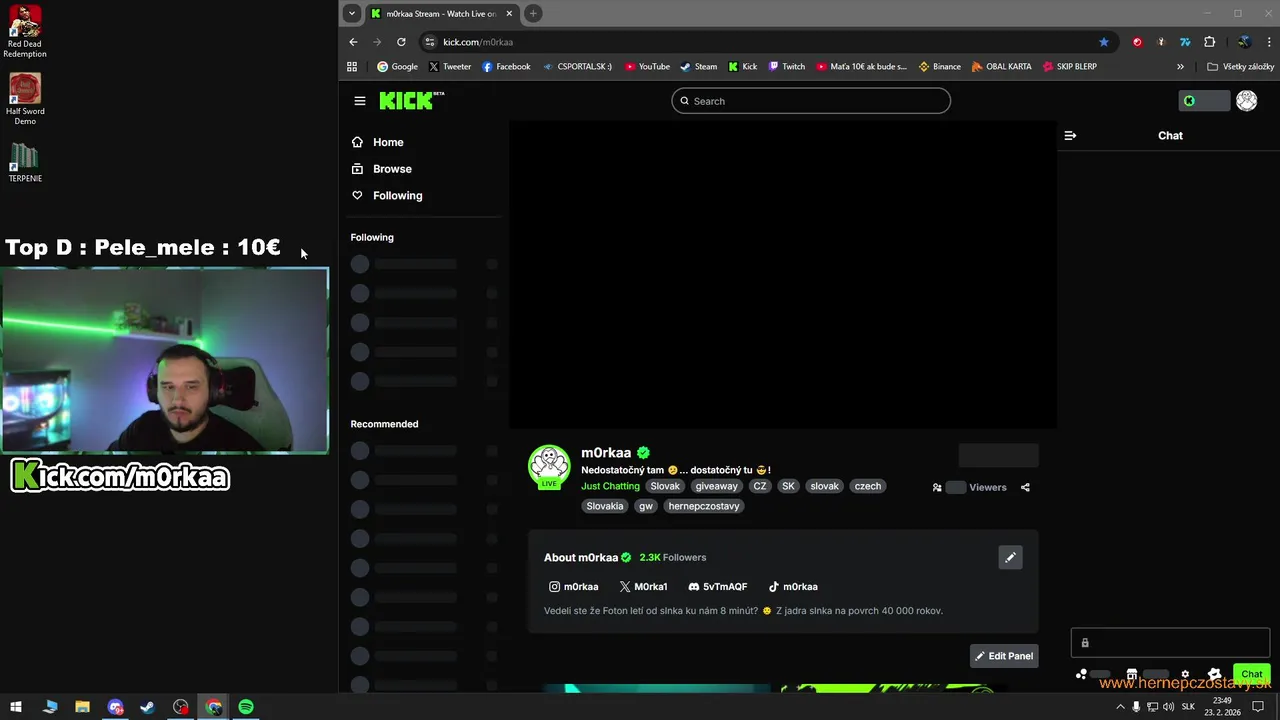The image size is (1280, 720).
Task: Open chat settings gear icon
Action: point(1185,675)
